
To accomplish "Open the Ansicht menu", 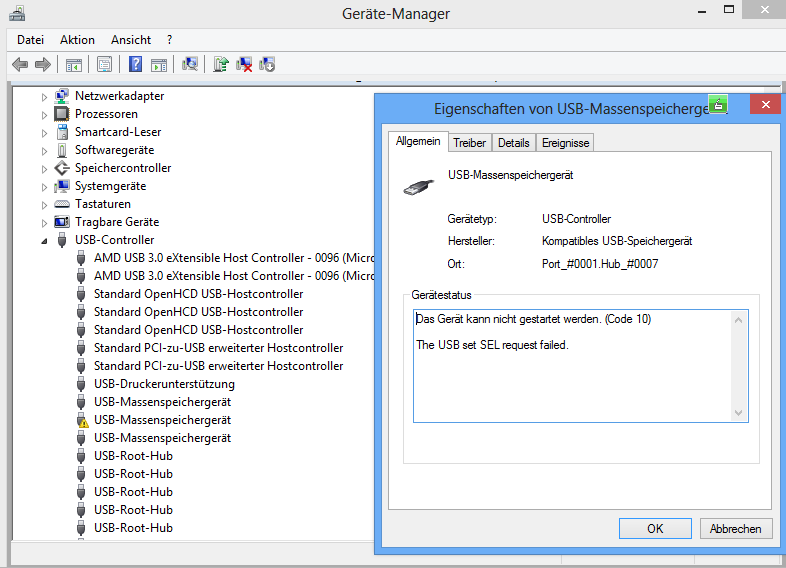I will tap(131, 40).
